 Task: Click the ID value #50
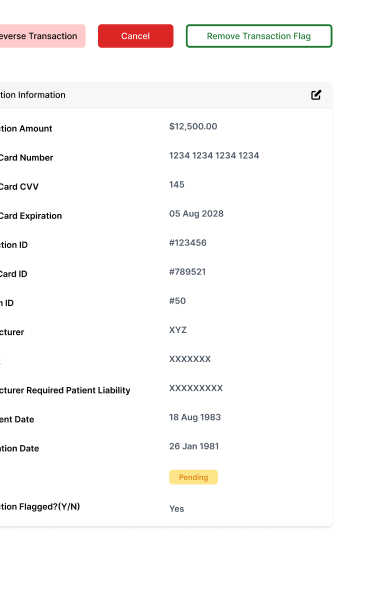coord(178,301)
